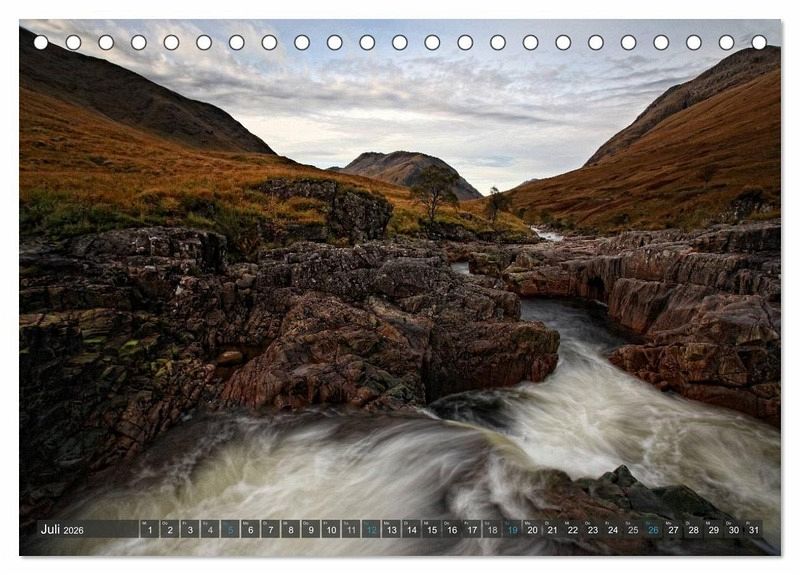800x575 pixels.
Task: Pick day 29 in the calendar strip
Action: [x=714, y=529]
